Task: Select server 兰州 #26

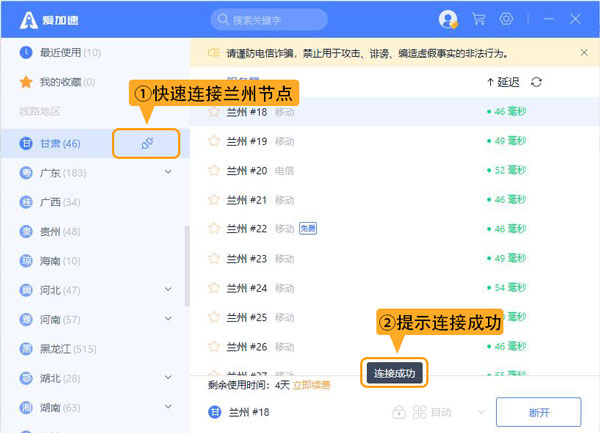Action: (x=395, y=347)
